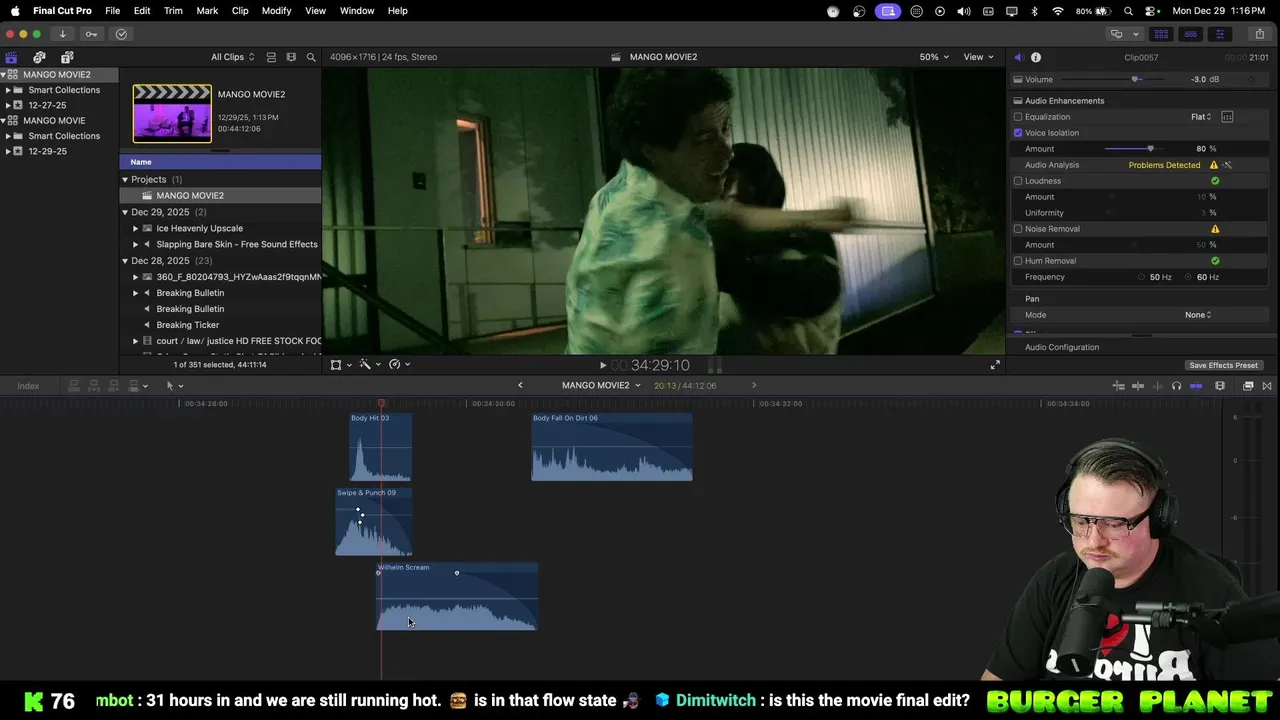
Task: Open the Photos and Audio sidebar
Action: [x=39, y=57]
